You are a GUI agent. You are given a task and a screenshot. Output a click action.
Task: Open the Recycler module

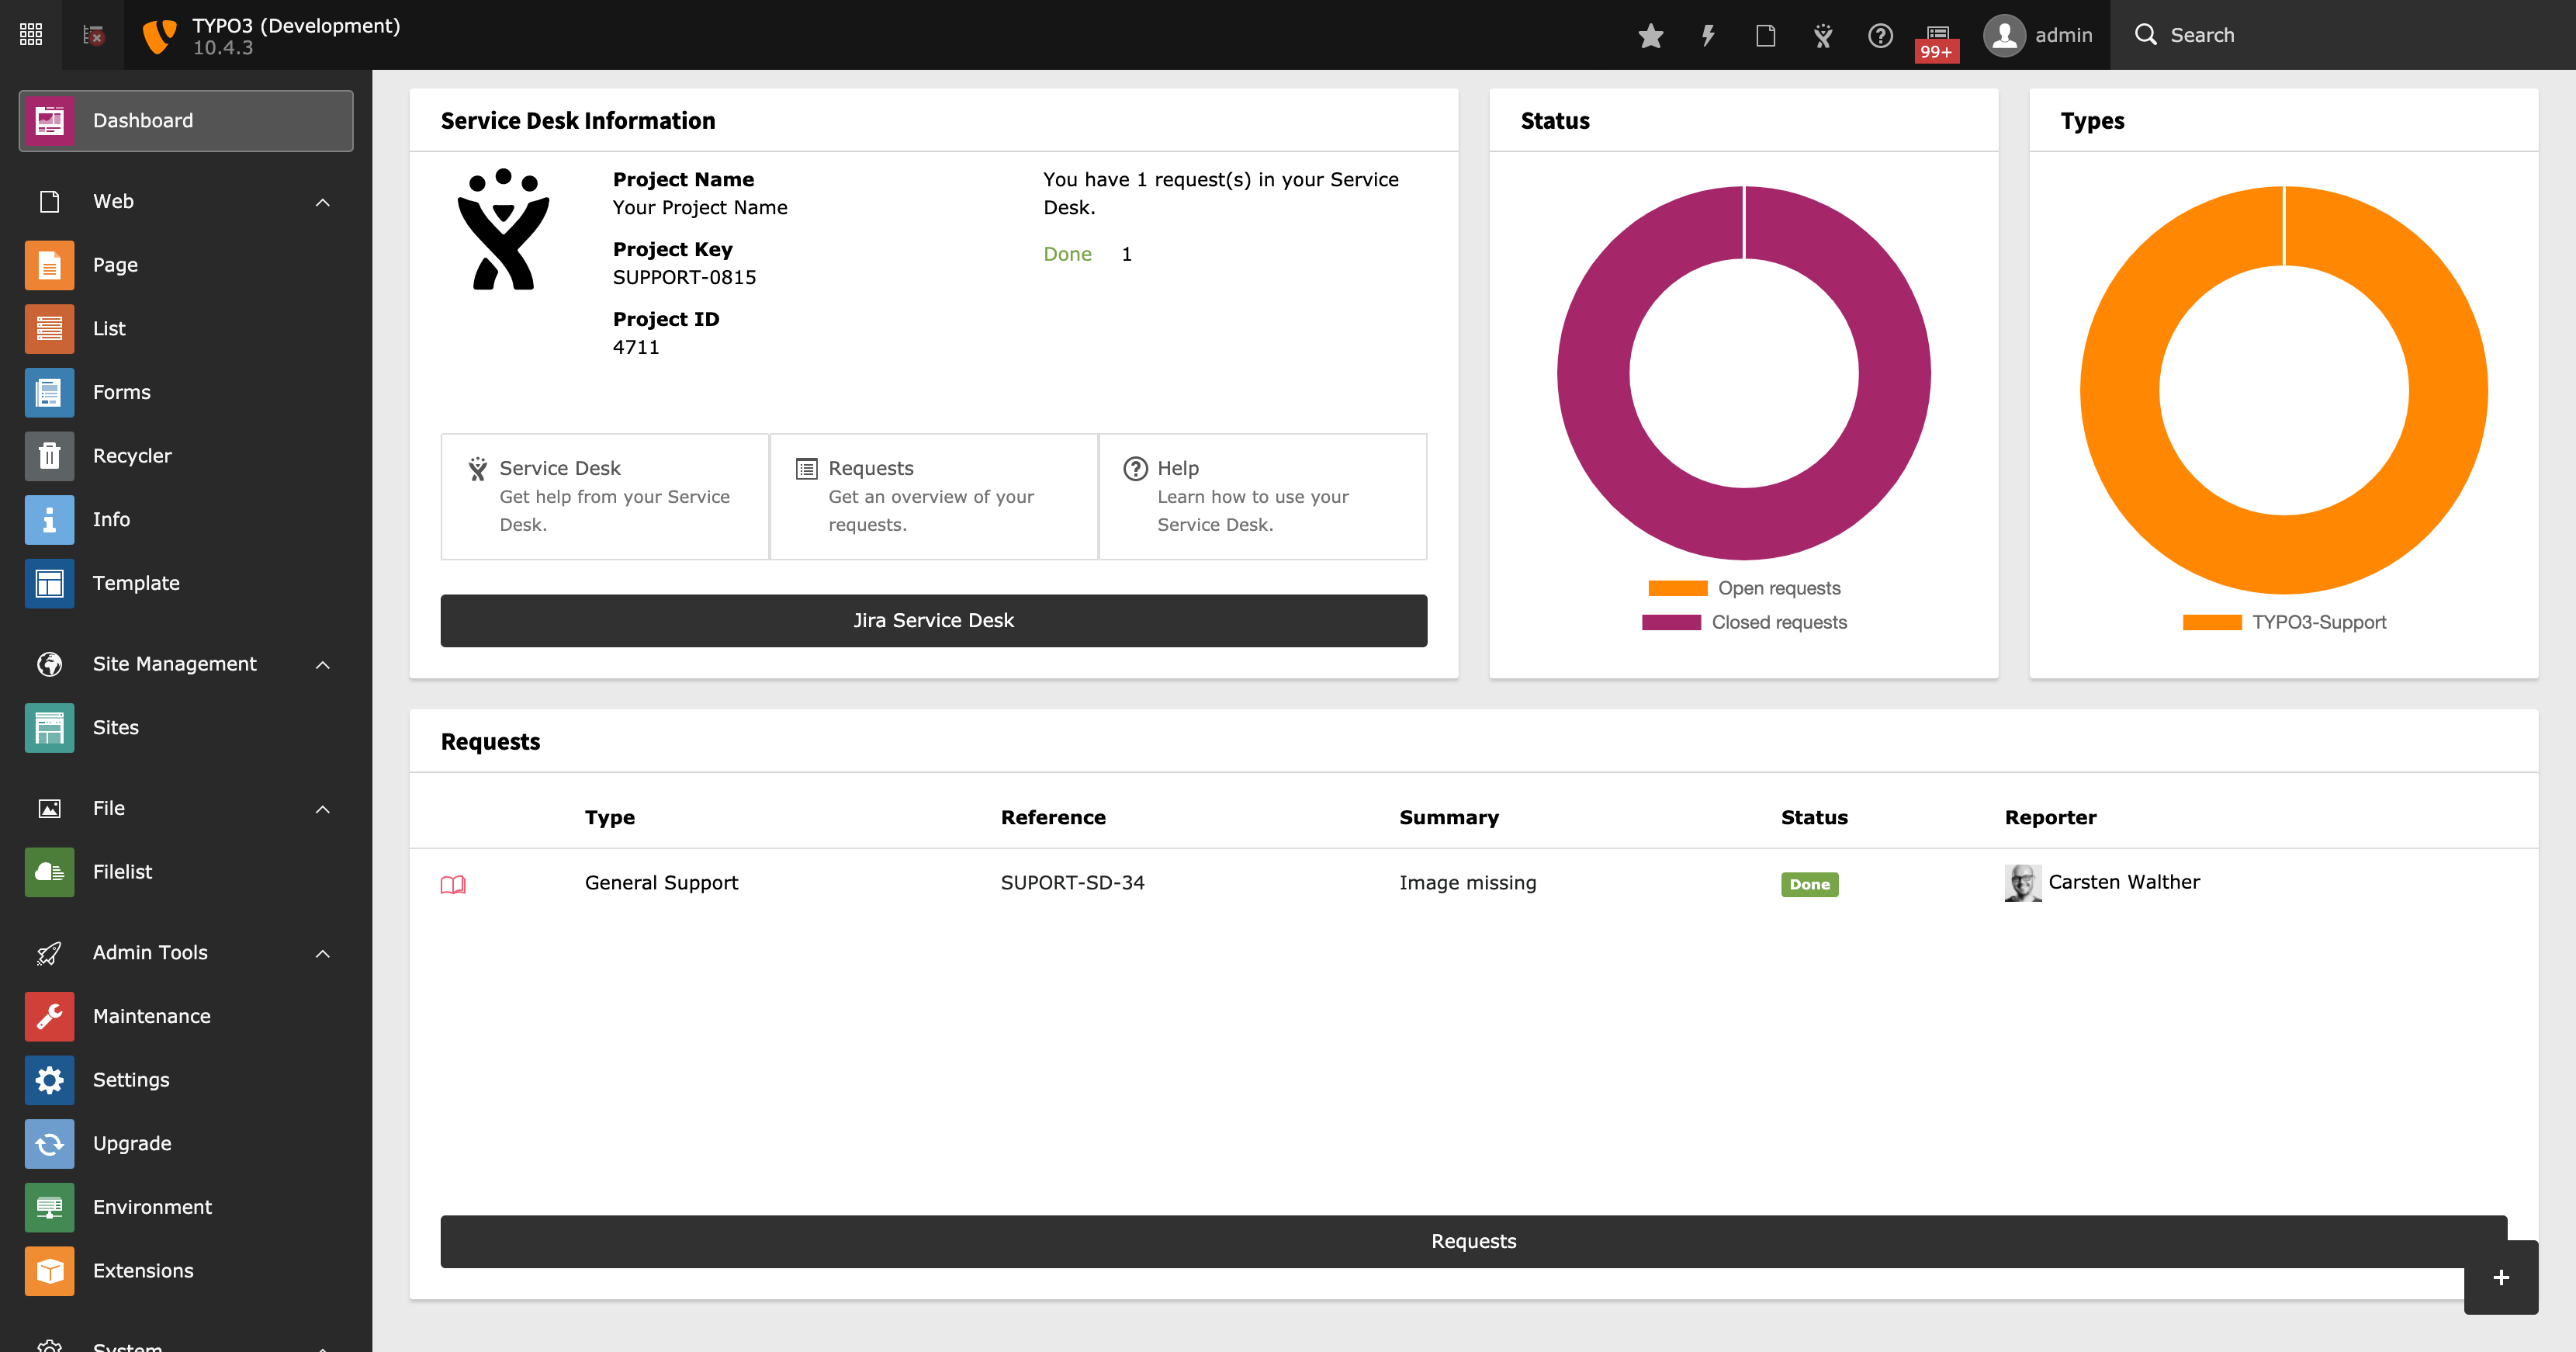point(186,456)
